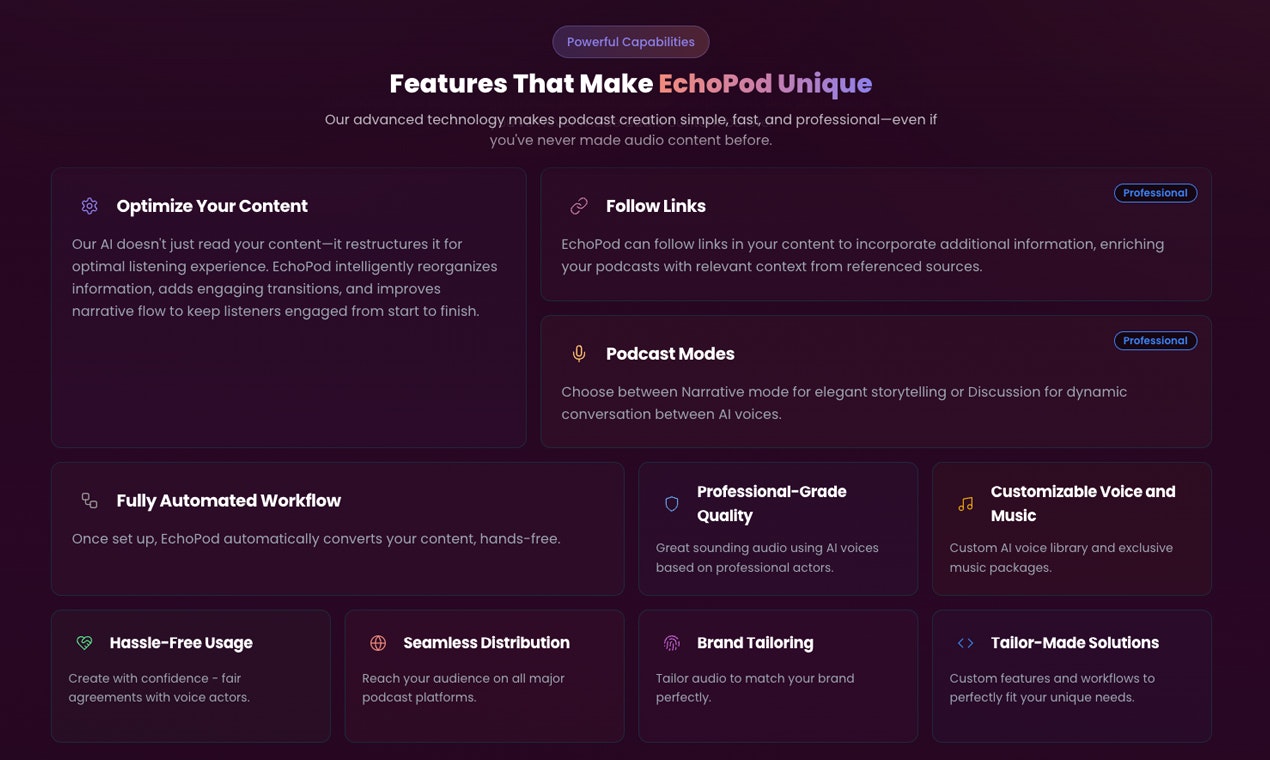Click the Features That Make EchoPod Unique title
Image resolution: width=1270 pixels, height=760 pixels.
tap(631, 83)
